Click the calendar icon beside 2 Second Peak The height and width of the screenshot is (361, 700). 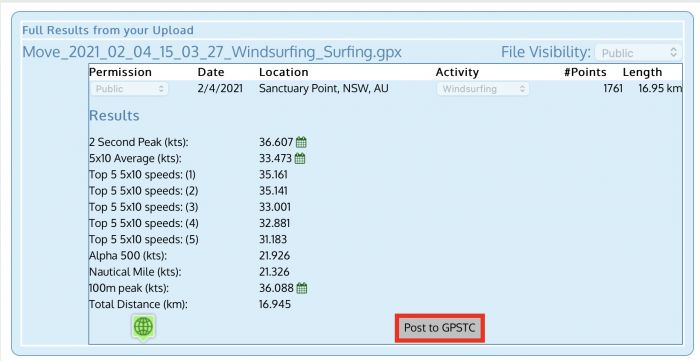click(301, 142)
